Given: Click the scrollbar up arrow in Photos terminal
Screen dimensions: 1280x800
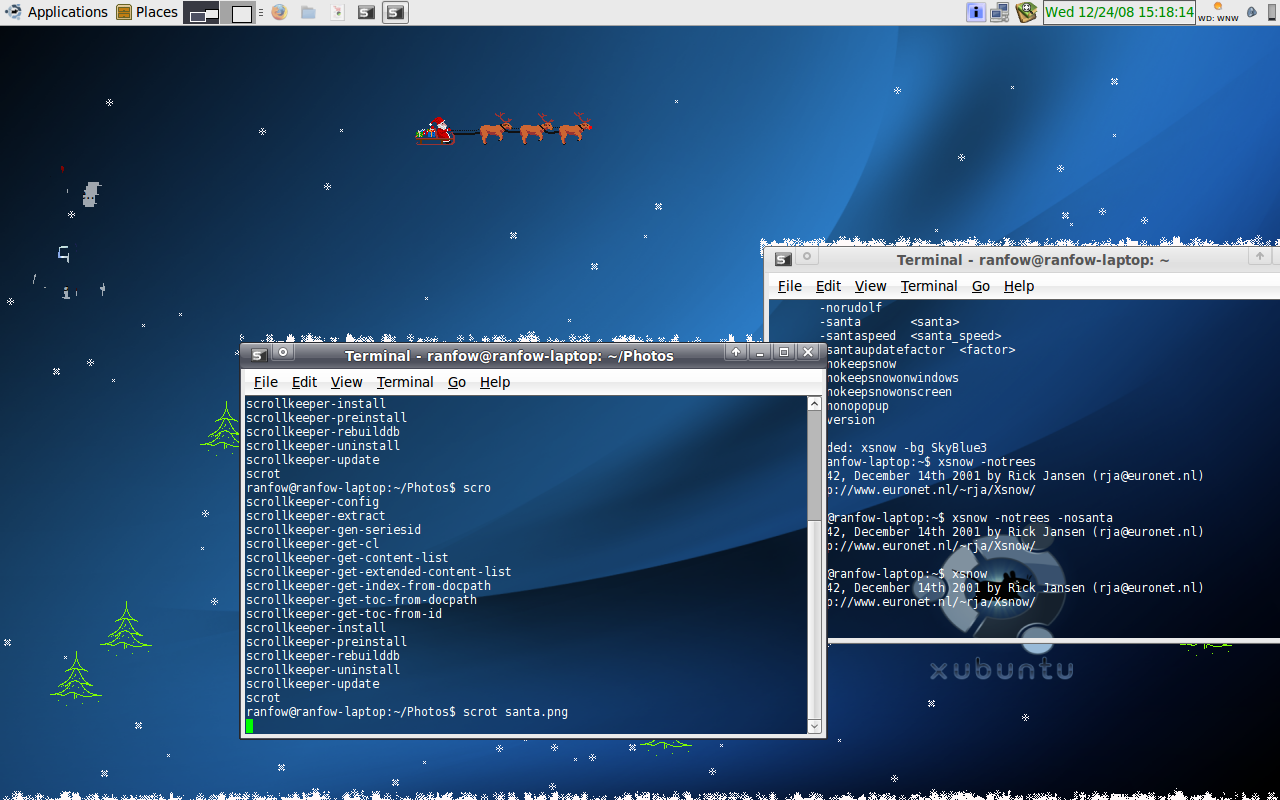Looking at the screenshot, I should pos(814,404).
